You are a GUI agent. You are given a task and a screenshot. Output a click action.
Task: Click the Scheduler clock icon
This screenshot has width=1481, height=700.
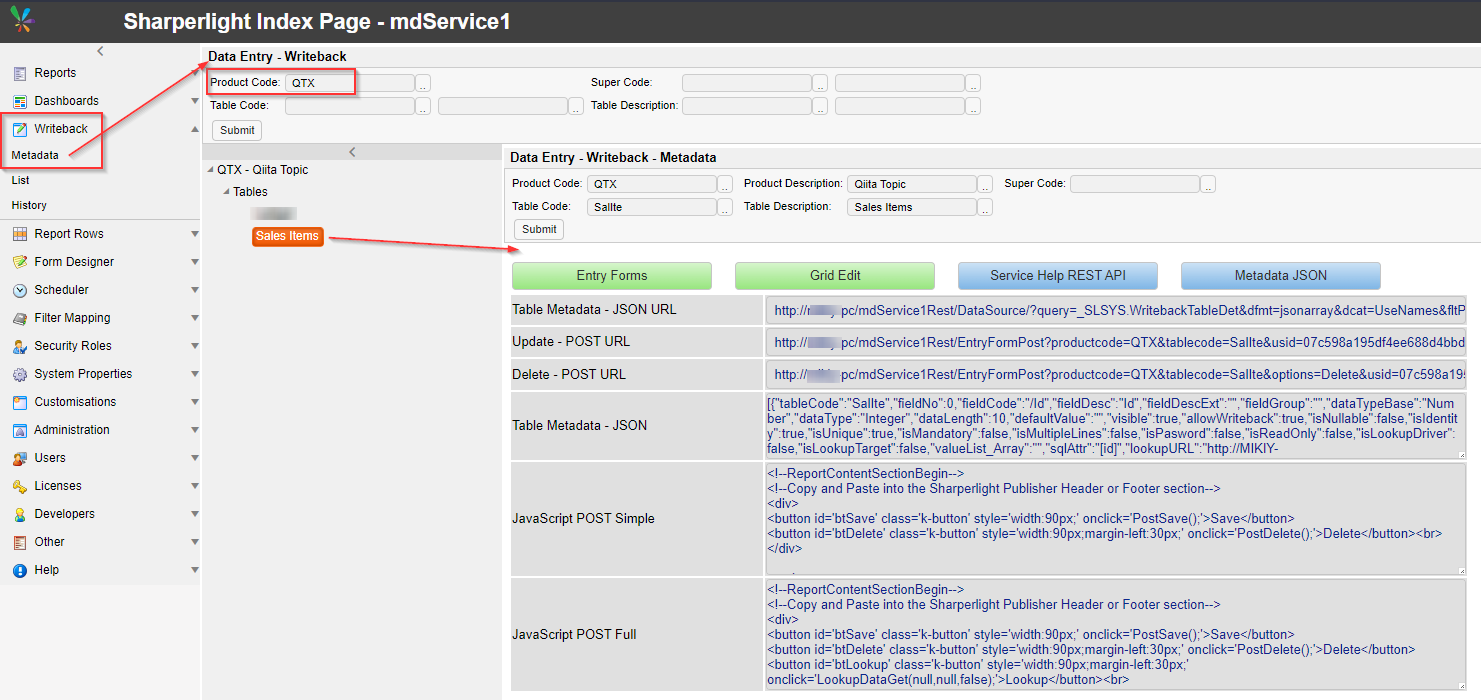20,290
